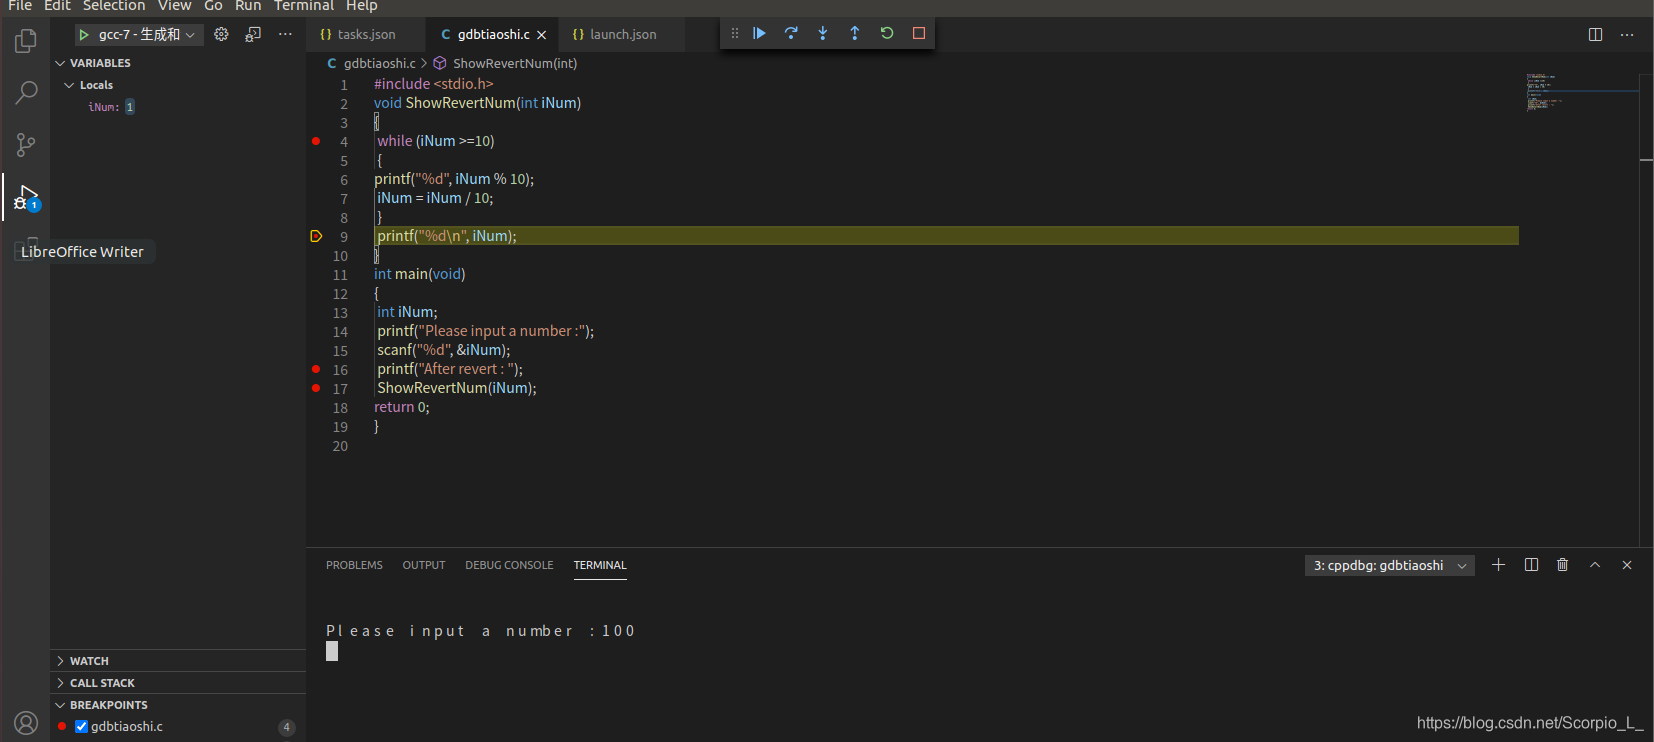Select the TERMINAL panel tab
Viewport: 1654px width, 742px height.
point(600,565)
